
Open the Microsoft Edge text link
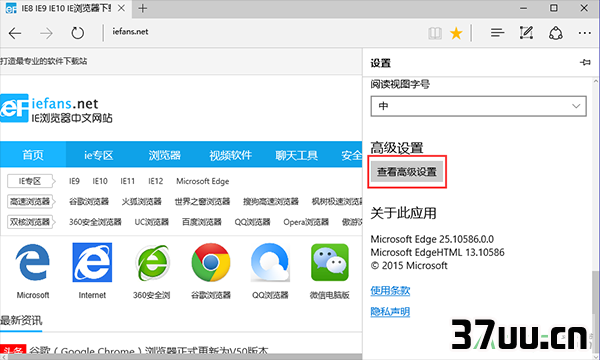(x=202, y=181)
